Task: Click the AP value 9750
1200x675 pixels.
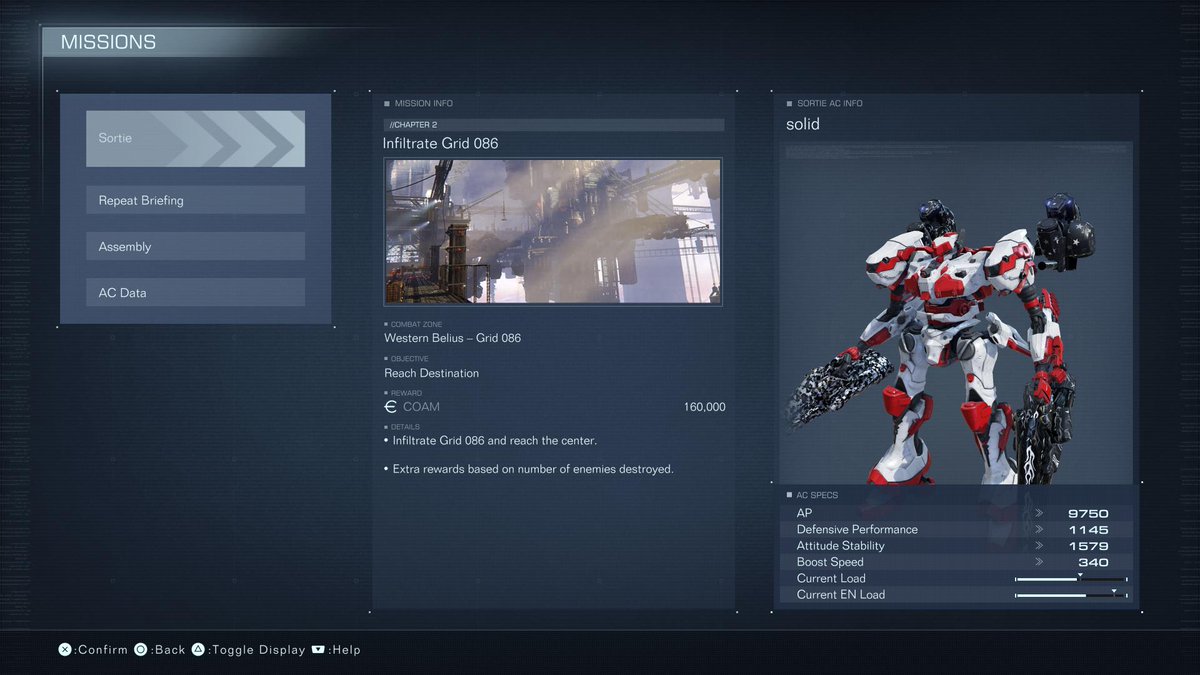Action: tap(1088, 513)
